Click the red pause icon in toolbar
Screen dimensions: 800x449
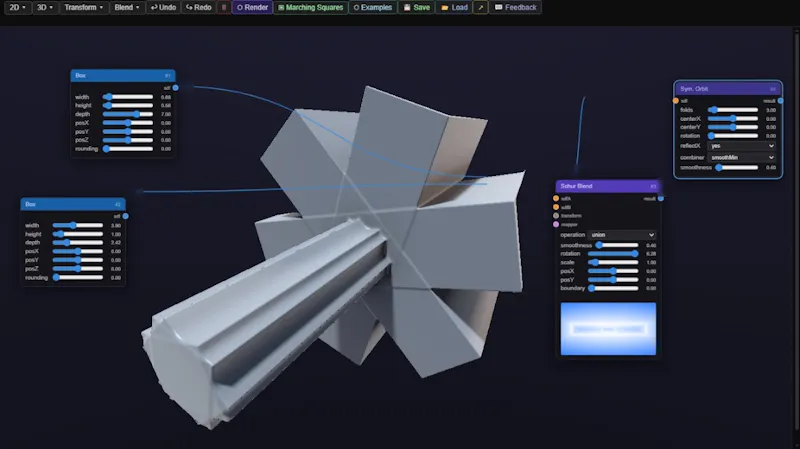point(223,7)
